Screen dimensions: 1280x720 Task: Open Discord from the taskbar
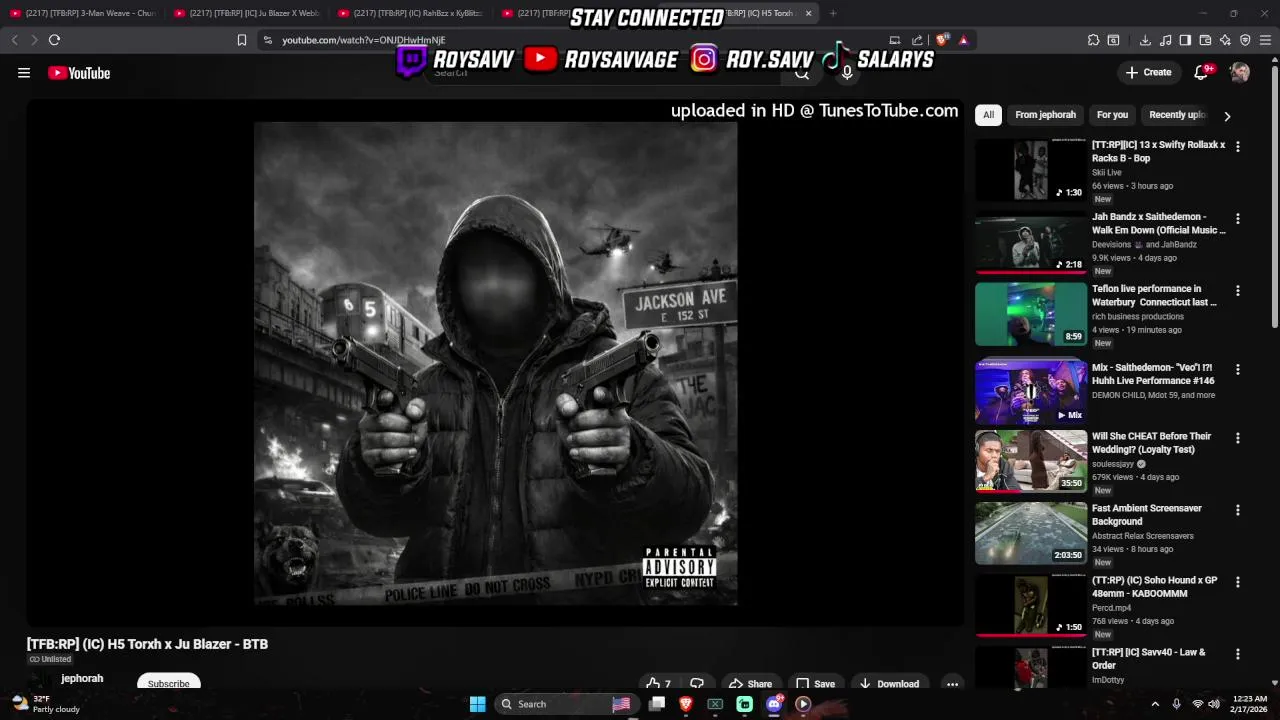[x=774, y=704]
